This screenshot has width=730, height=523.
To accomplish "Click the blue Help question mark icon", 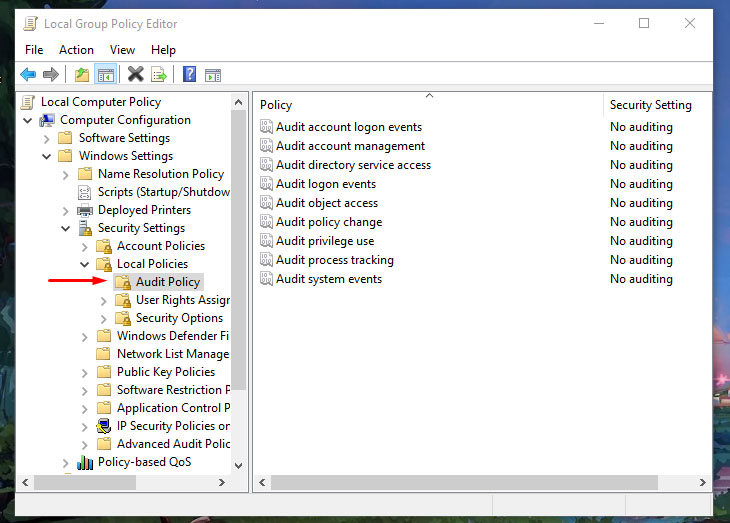I will point(189,75).
